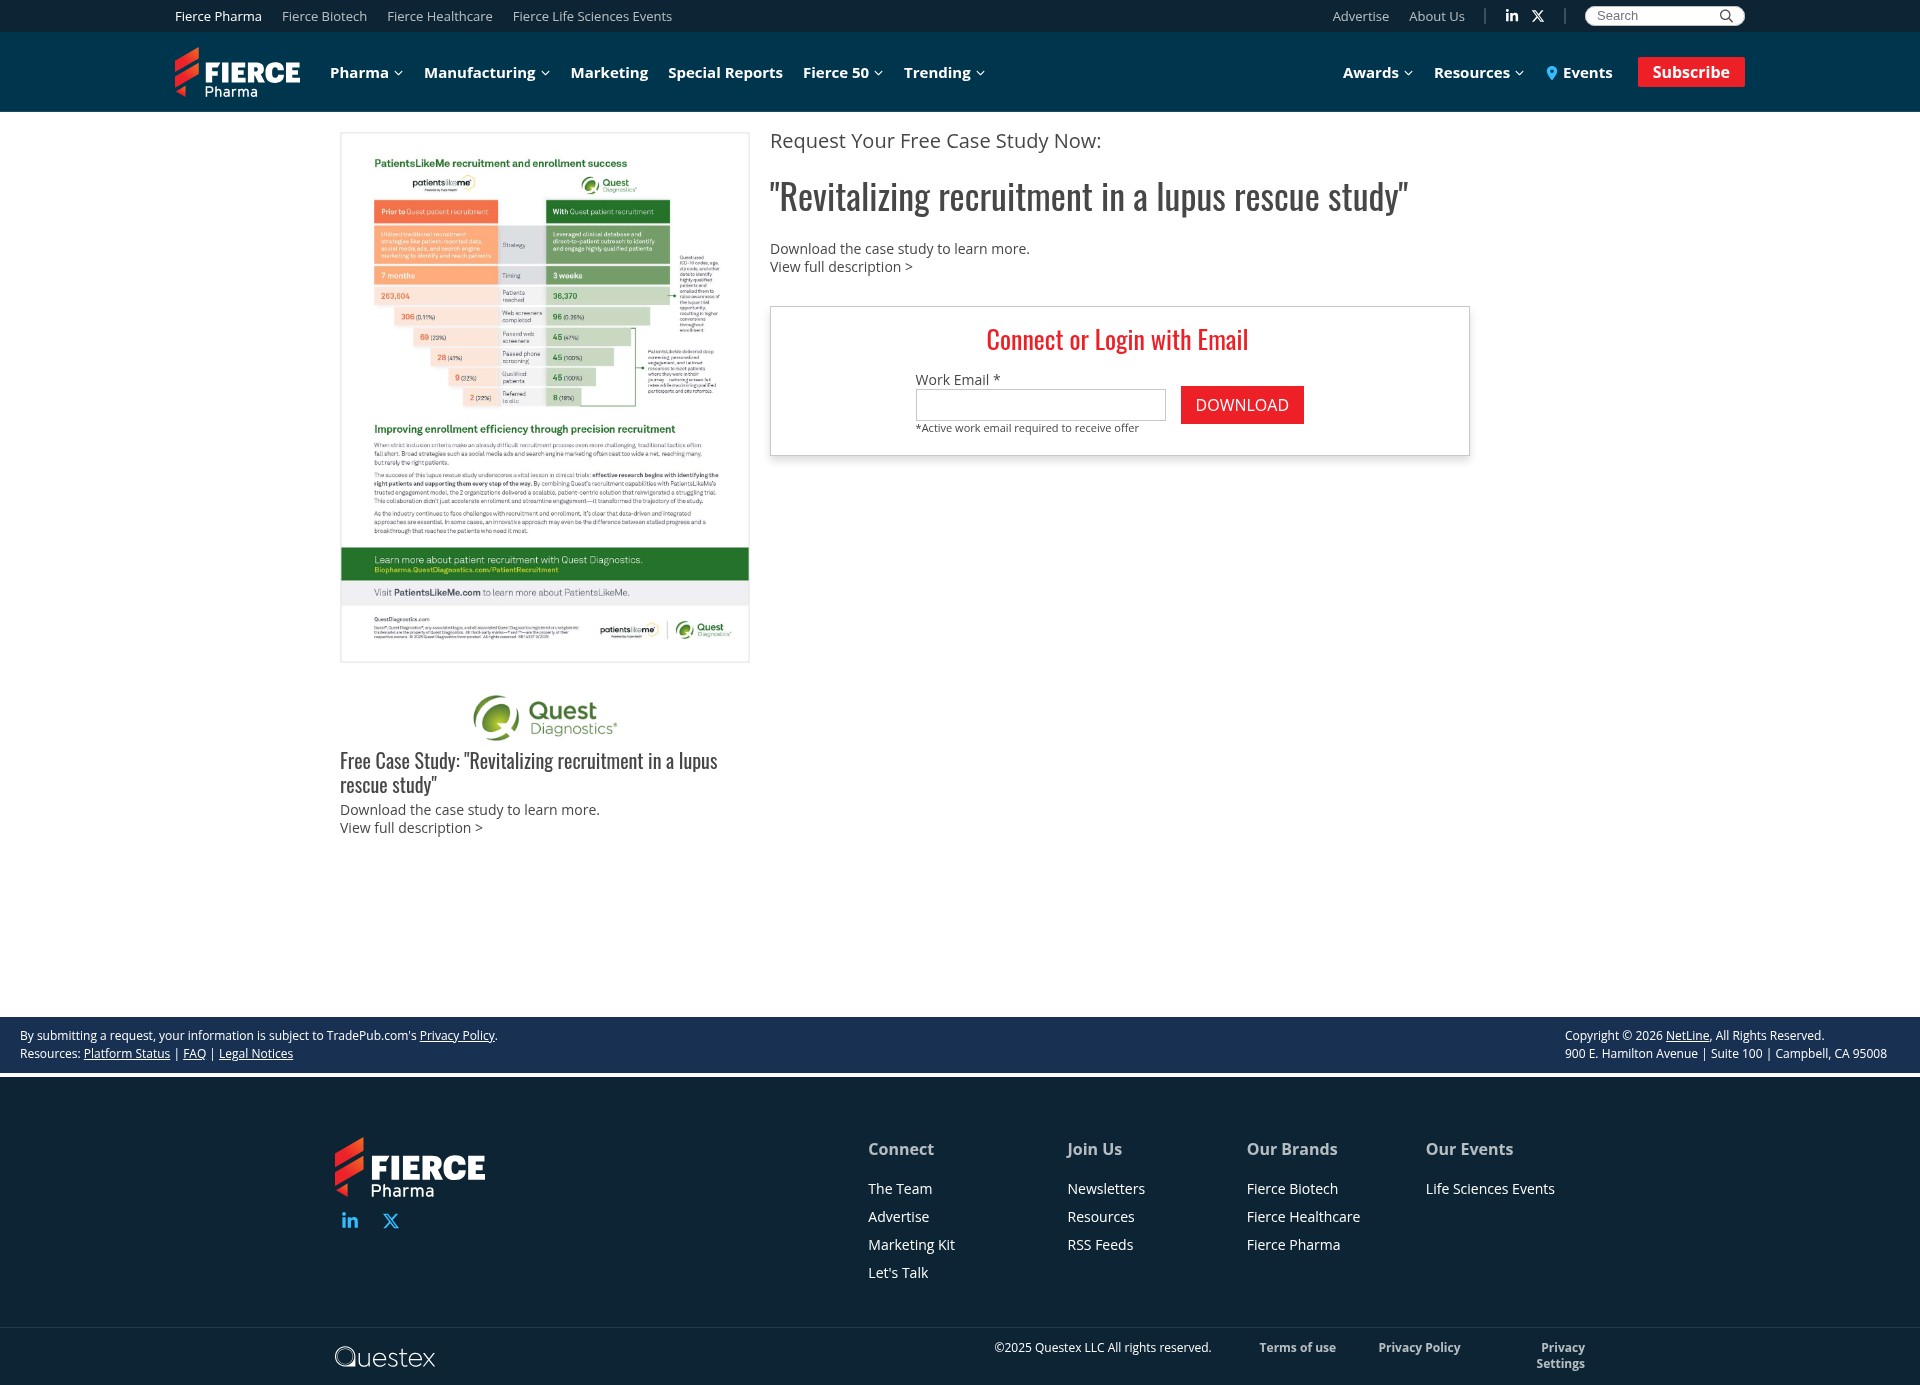1920x1385 pixels.
Task: Select Fierce Pharma in top bar
Action: tap(218, 16)
